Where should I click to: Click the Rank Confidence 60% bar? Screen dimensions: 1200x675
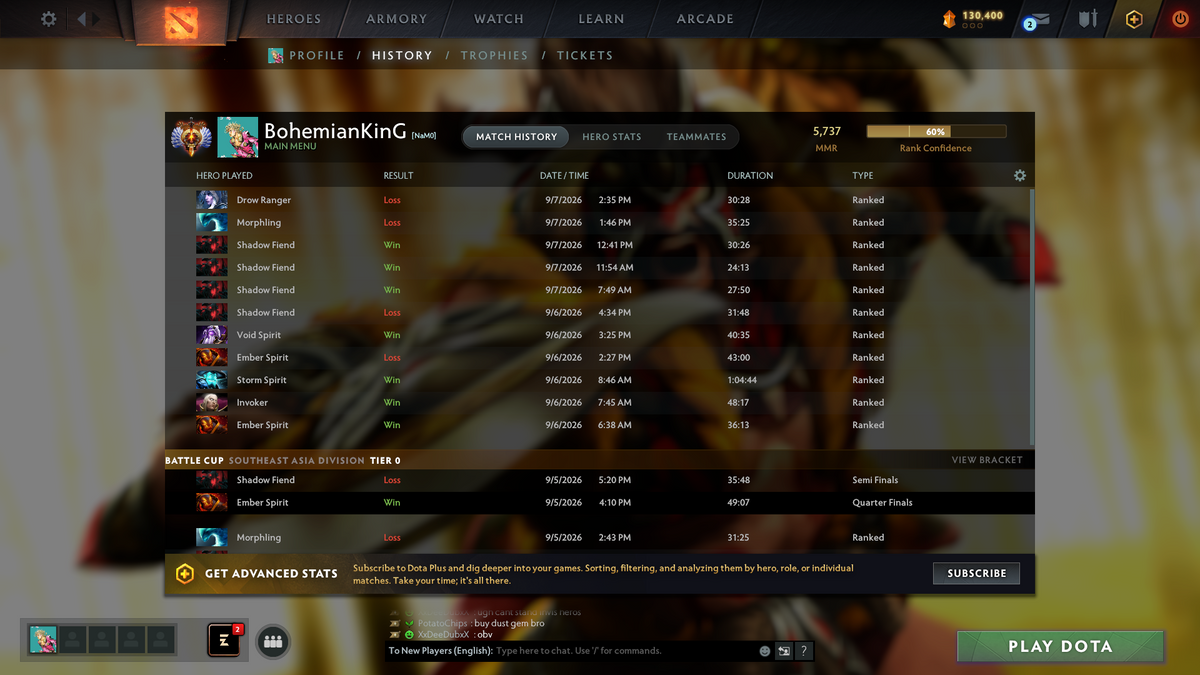(x=936, y=131)
